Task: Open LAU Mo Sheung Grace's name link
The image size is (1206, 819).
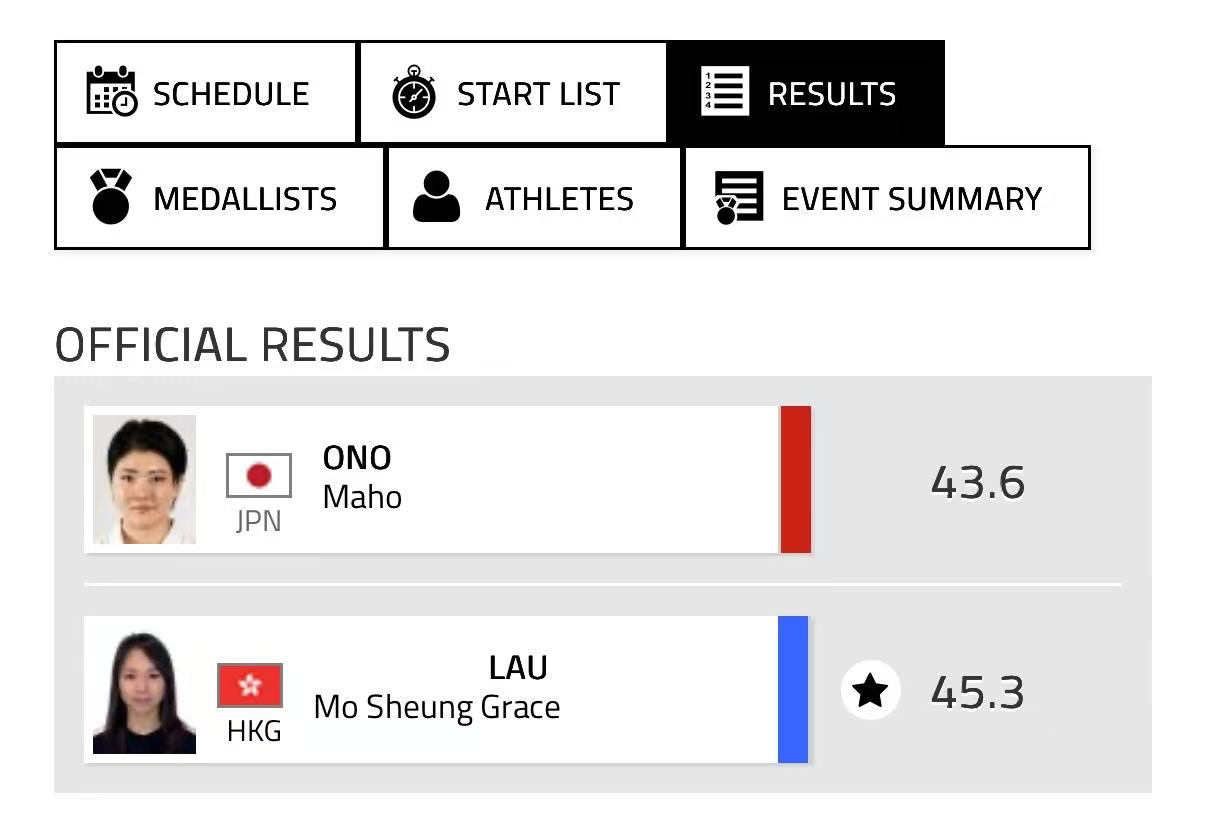Action: (x=437, y=687)
